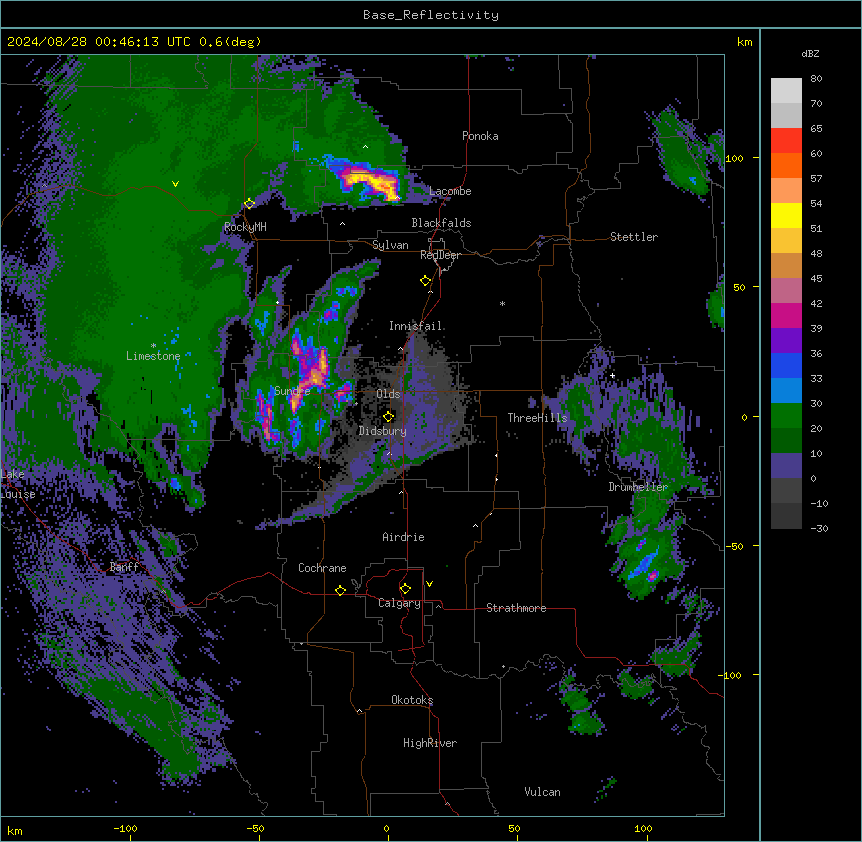Click the ThreeHills city label
Image resolution: width=862 pixels, height=842 pixels.
click(x=537, y=418)
